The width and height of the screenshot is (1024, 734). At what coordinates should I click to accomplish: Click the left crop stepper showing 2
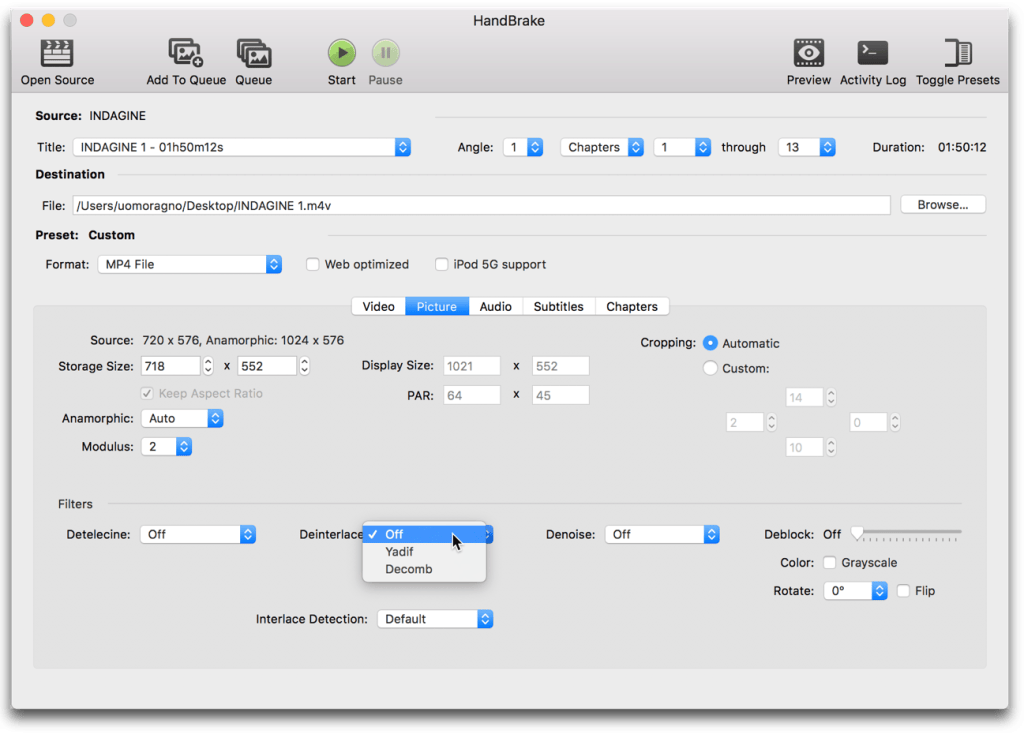771,423
